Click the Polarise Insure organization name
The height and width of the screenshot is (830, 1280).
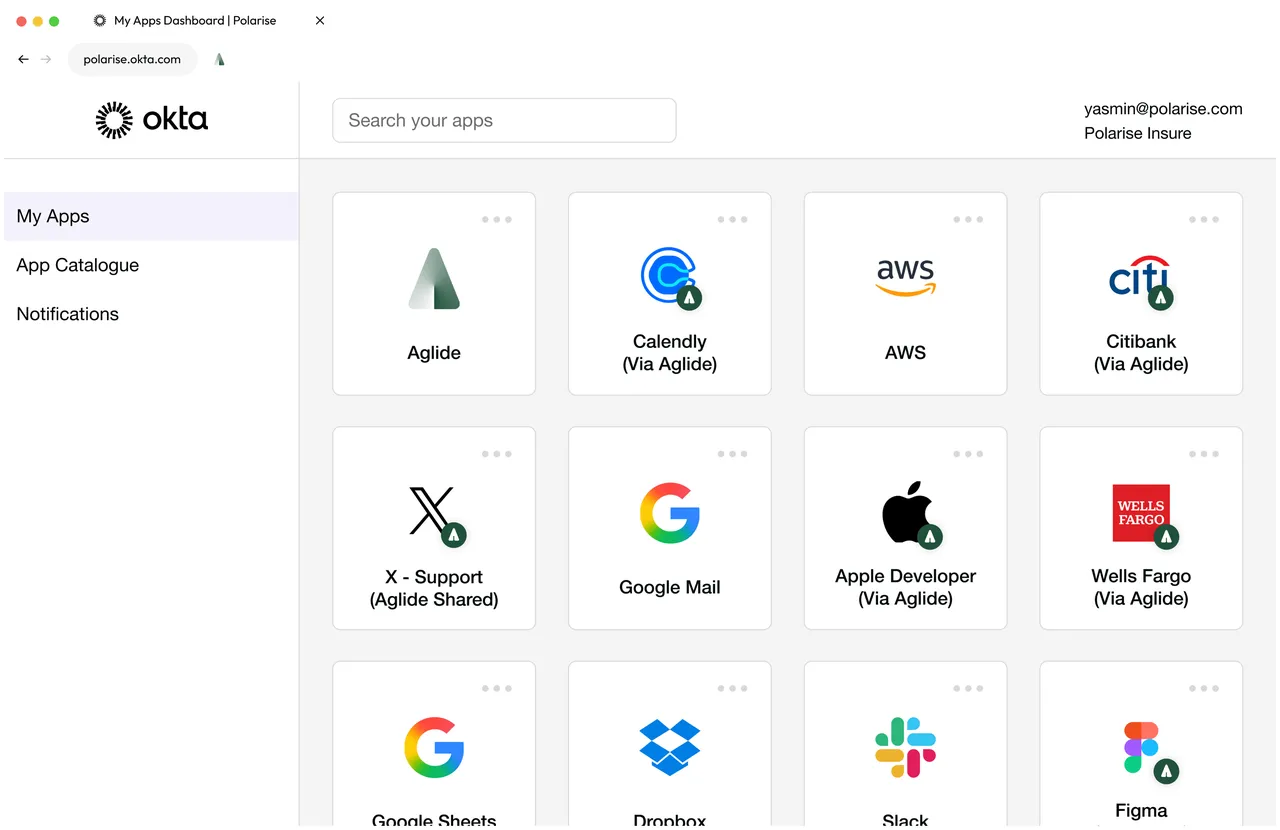(x=1137, y=133)
